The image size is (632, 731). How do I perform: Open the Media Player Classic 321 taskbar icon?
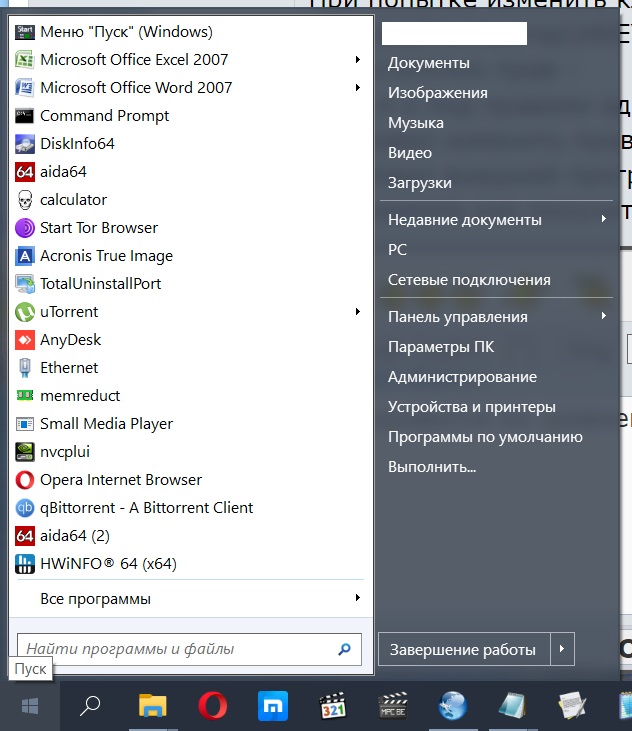tap(333, 705)
